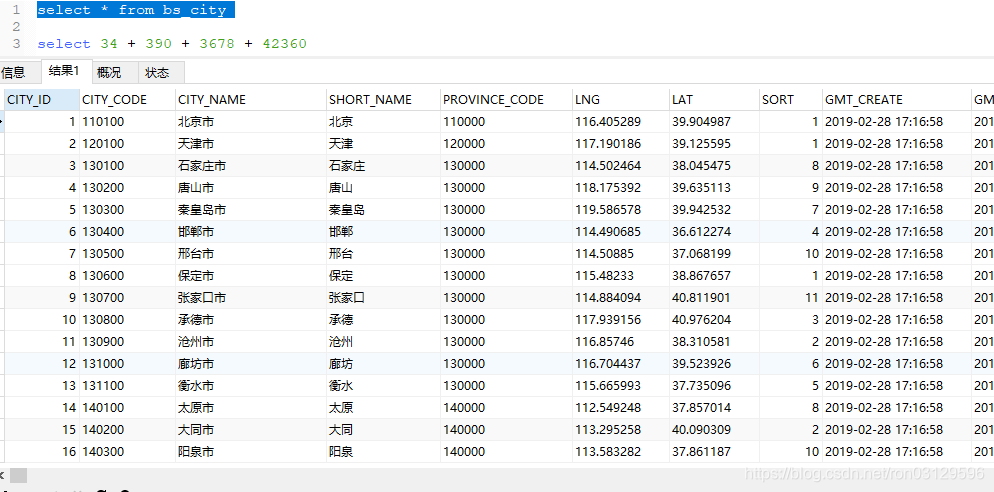Select LAT value 40.811901
The height and width of the screenshot is (492, 994).
pyautogui.click(x=714, y=298)
